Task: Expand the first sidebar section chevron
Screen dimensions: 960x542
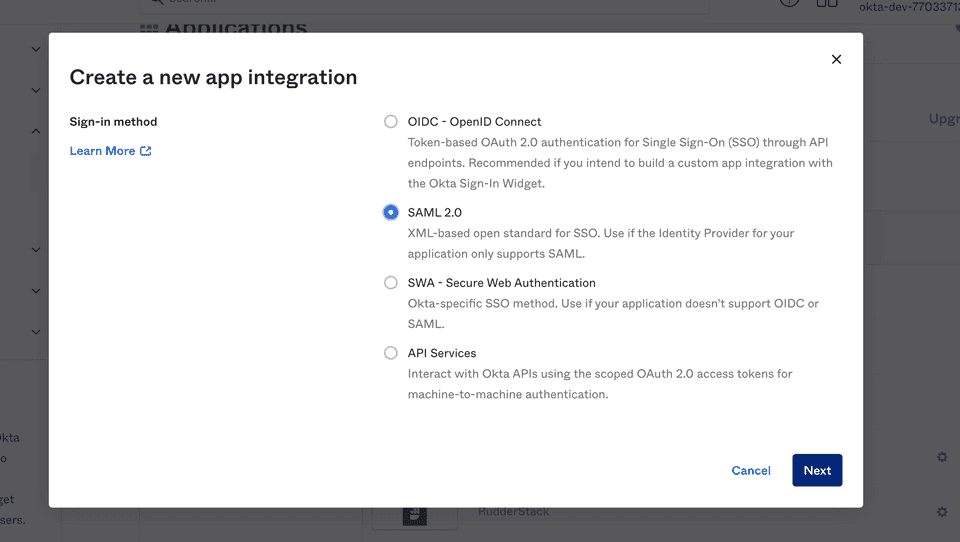Action: tap(36, 49)
